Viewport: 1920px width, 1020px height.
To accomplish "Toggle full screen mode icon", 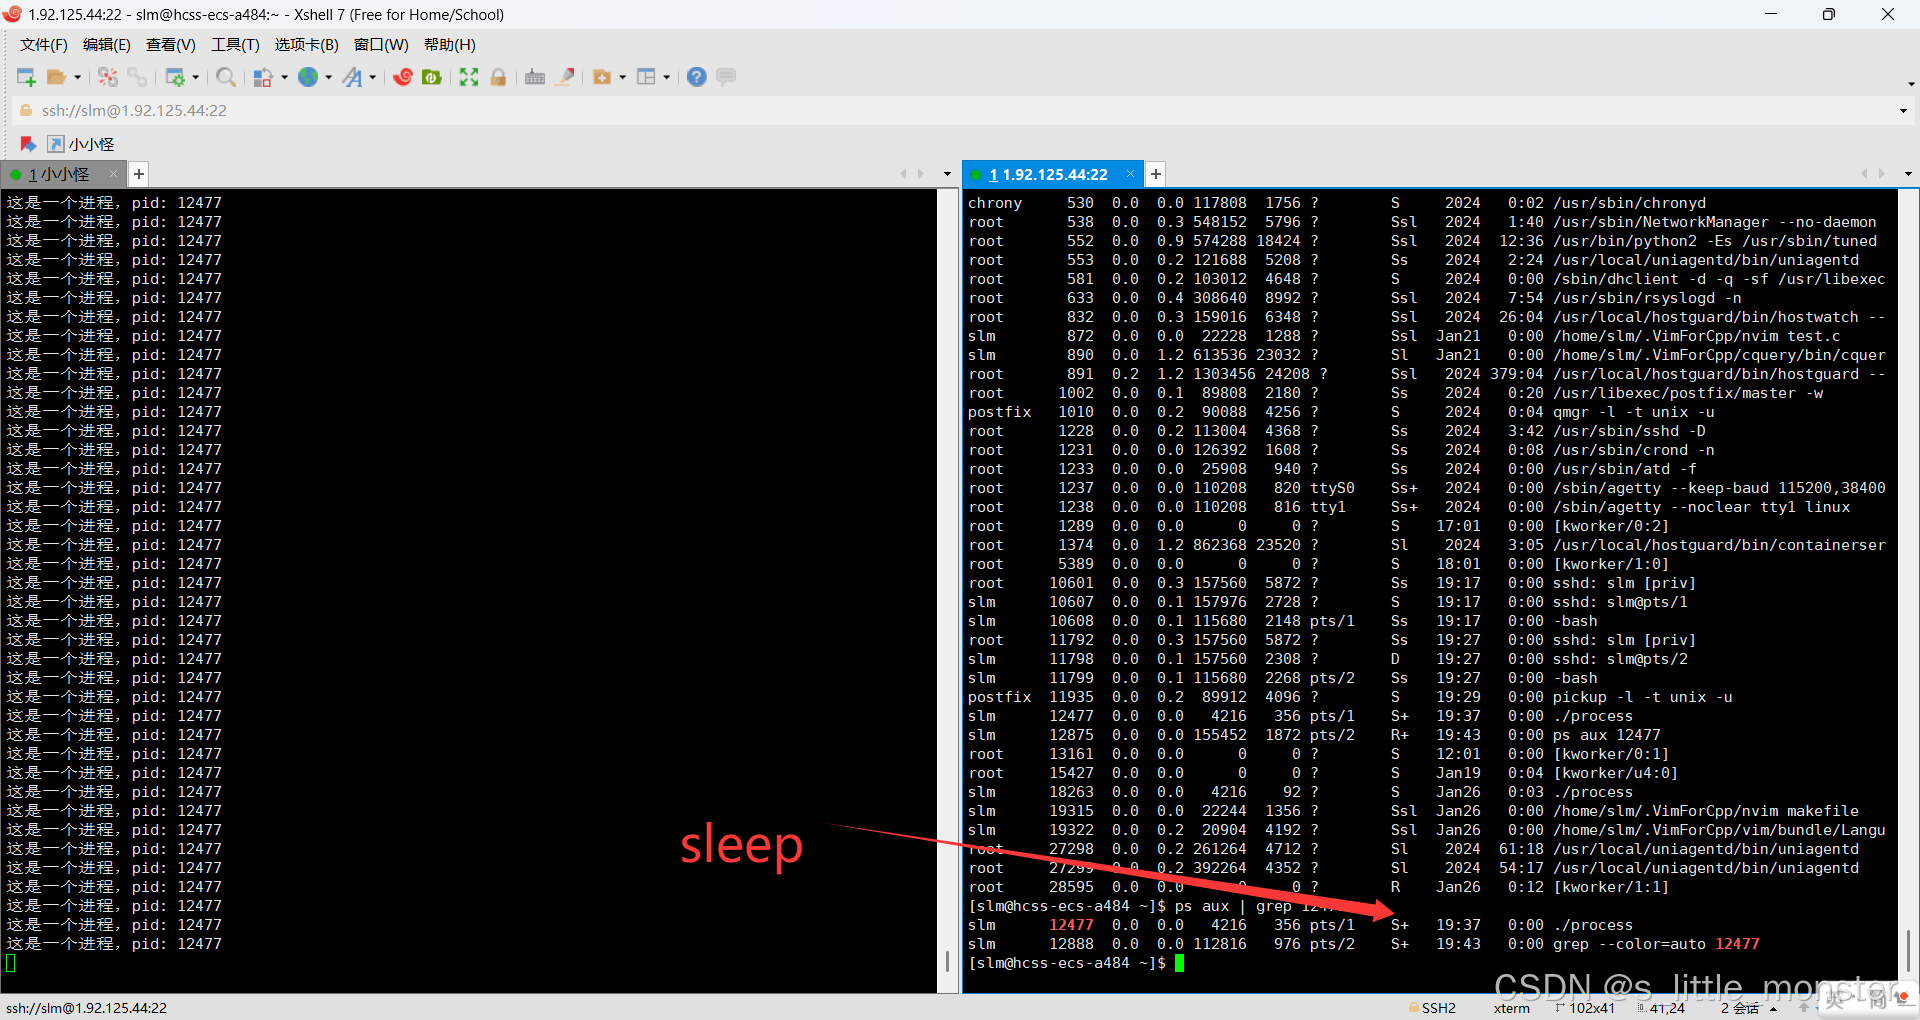I will pos(469,77).
